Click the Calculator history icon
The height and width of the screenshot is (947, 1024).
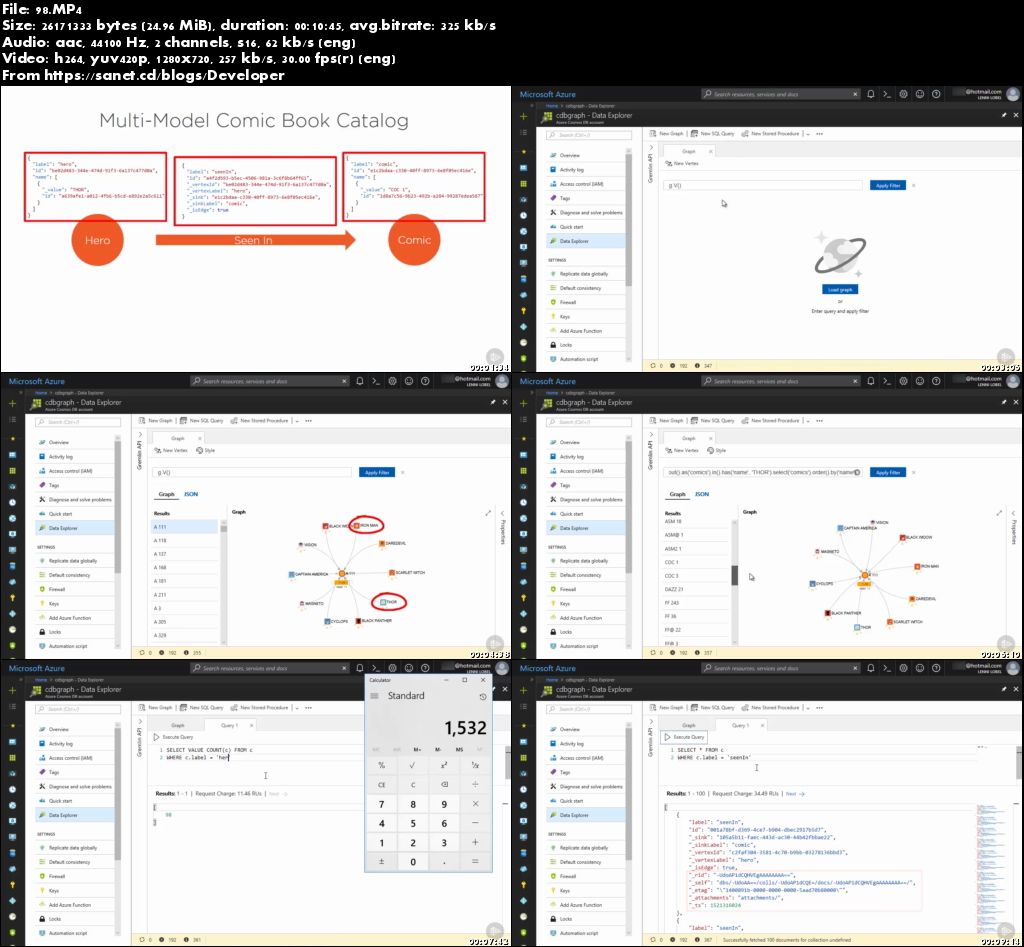coord(483,696)
